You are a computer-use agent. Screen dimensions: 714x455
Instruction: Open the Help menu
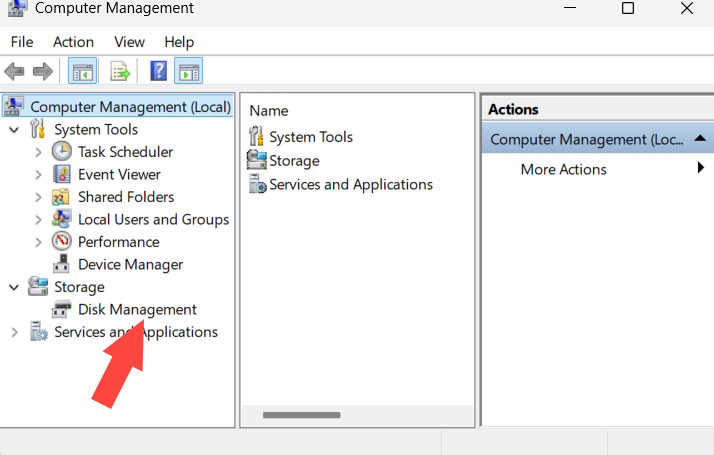(x=179, y=42)
